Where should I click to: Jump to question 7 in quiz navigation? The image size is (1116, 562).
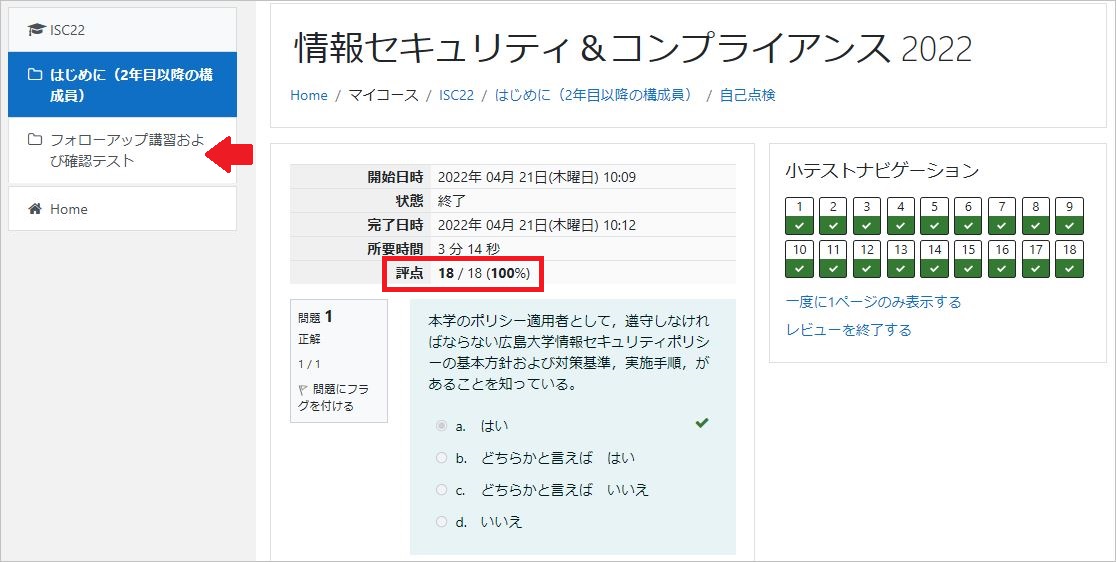[1002, 216]
